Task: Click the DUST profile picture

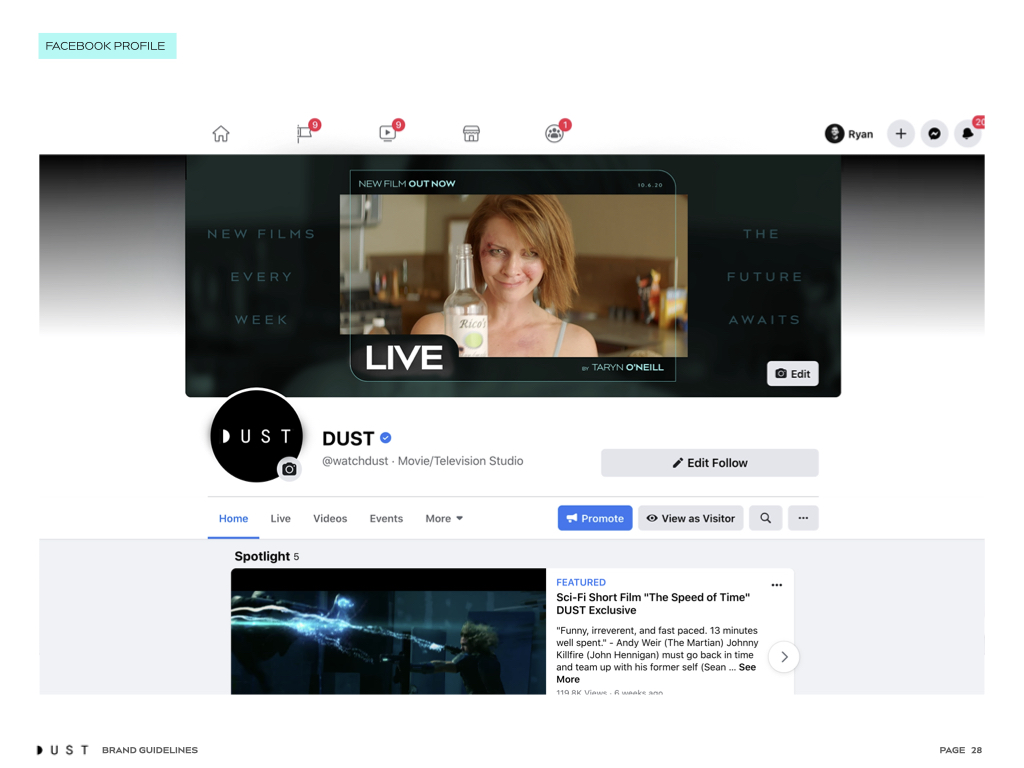Action: pos(256,436)
